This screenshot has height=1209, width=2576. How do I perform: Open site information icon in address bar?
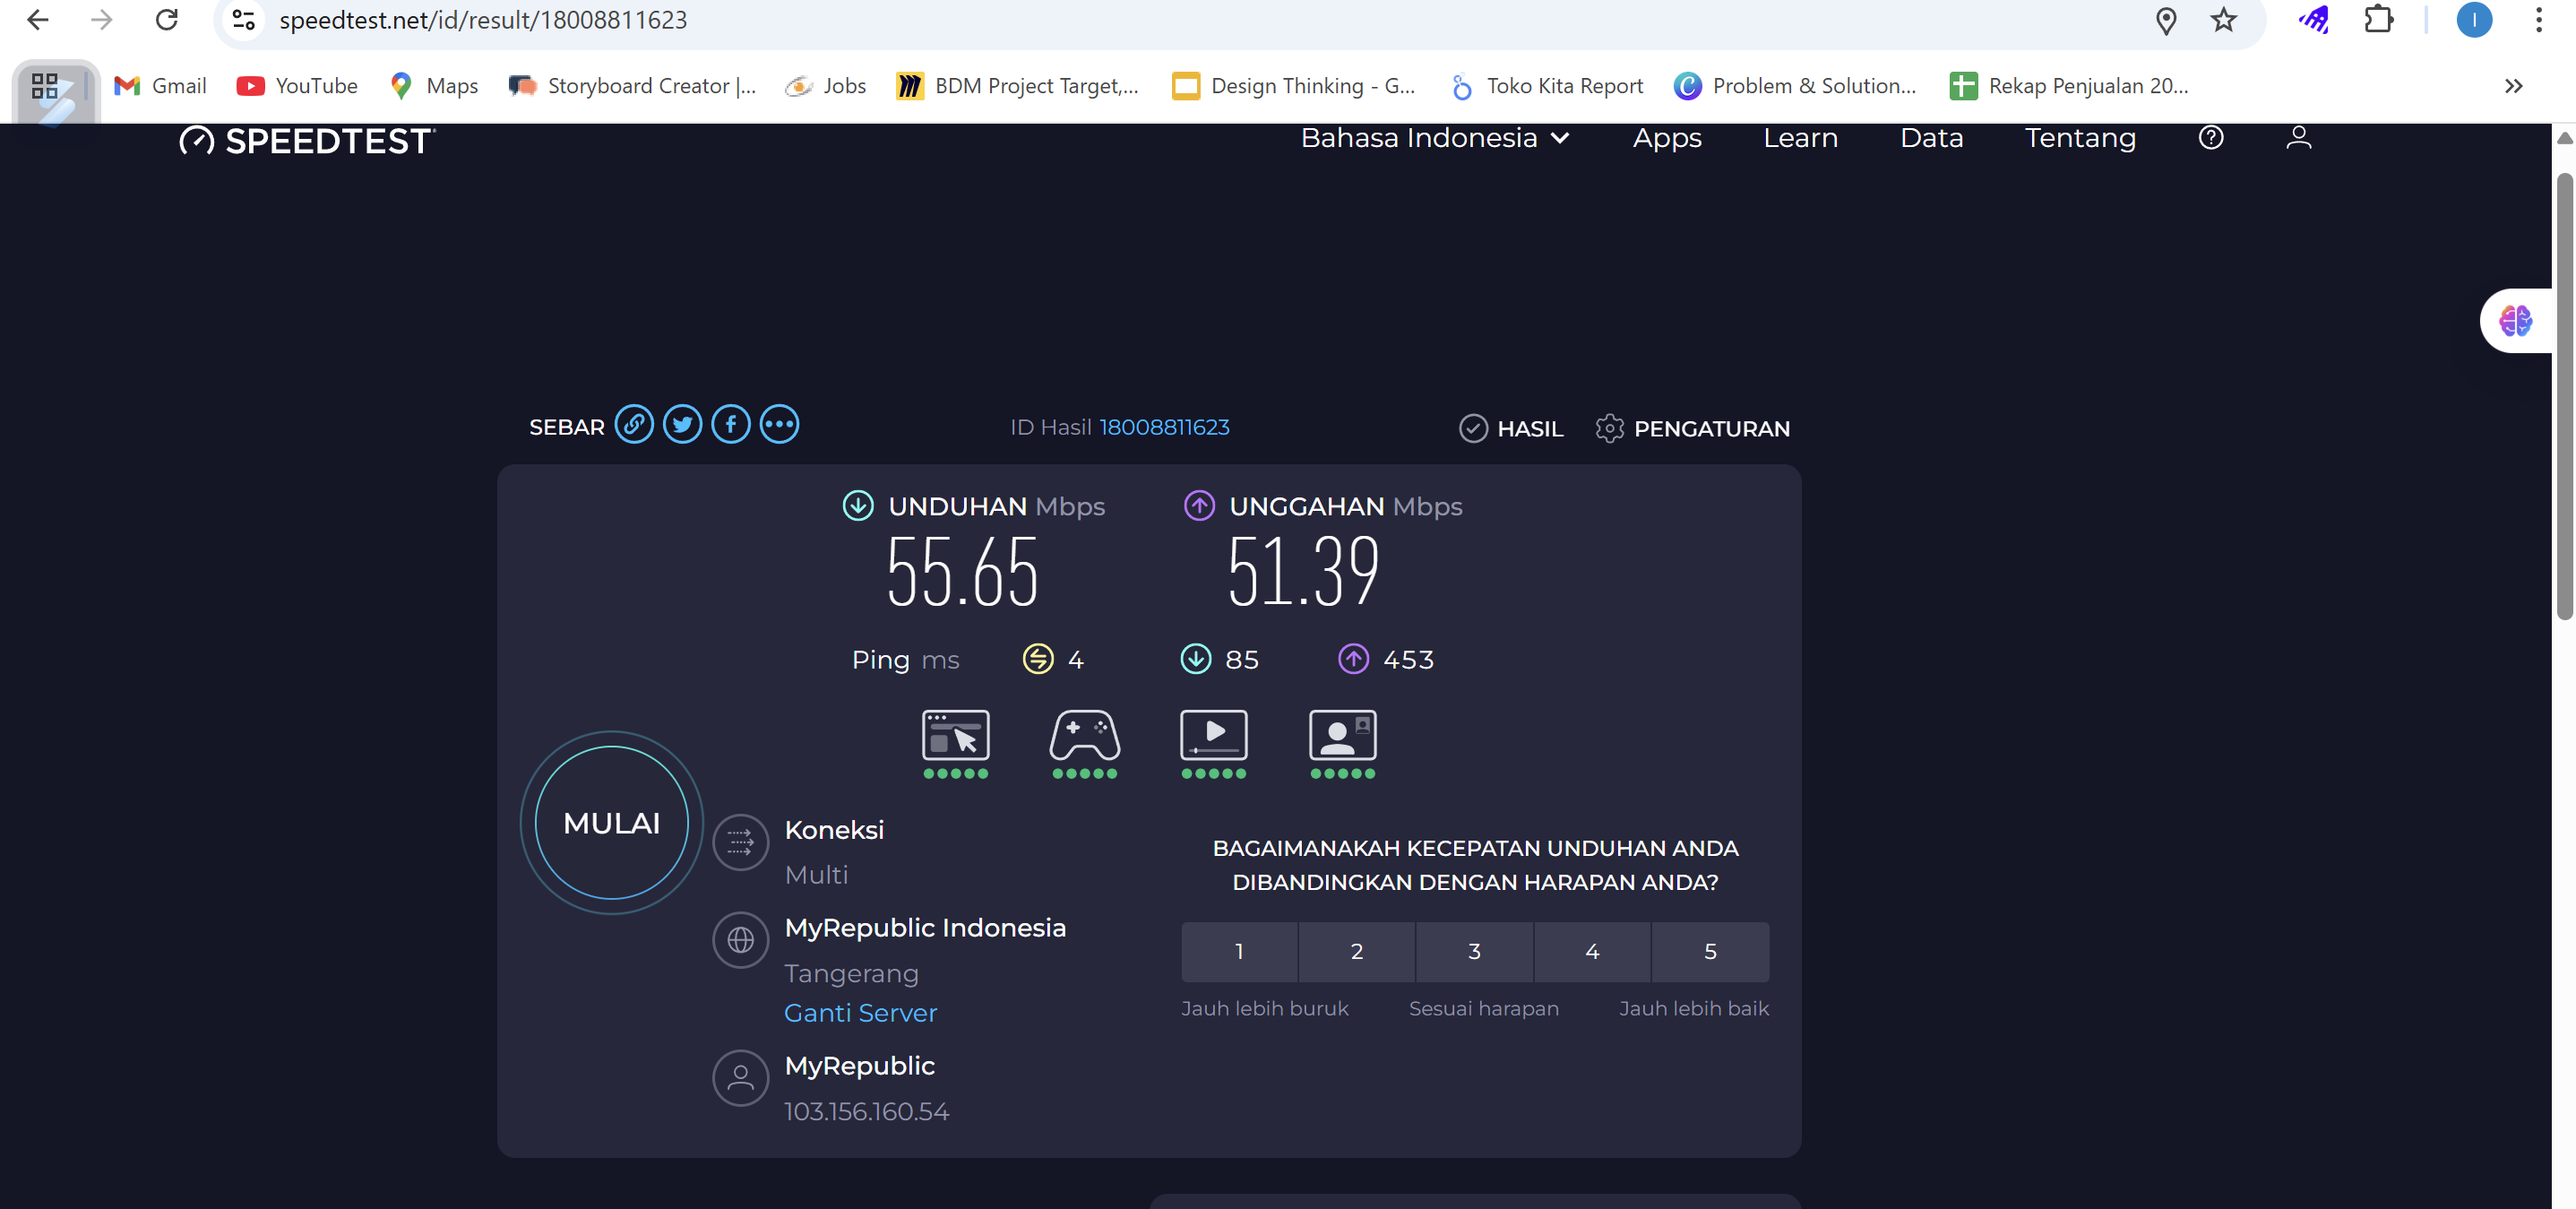tap(243, 20)
